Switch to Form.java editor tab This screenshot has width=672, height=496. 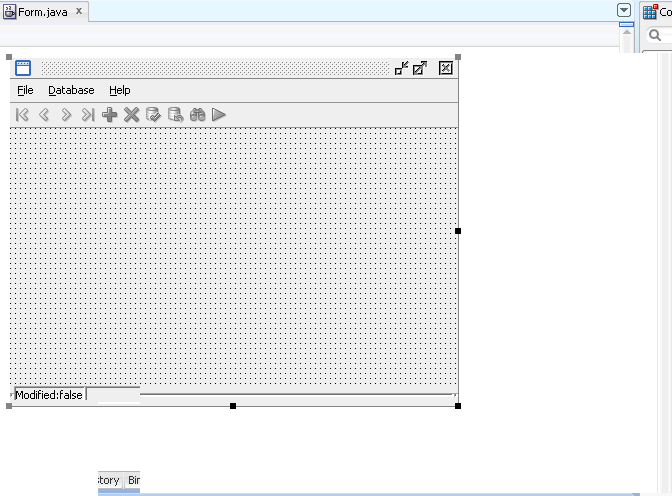click(x=42, y=12)
